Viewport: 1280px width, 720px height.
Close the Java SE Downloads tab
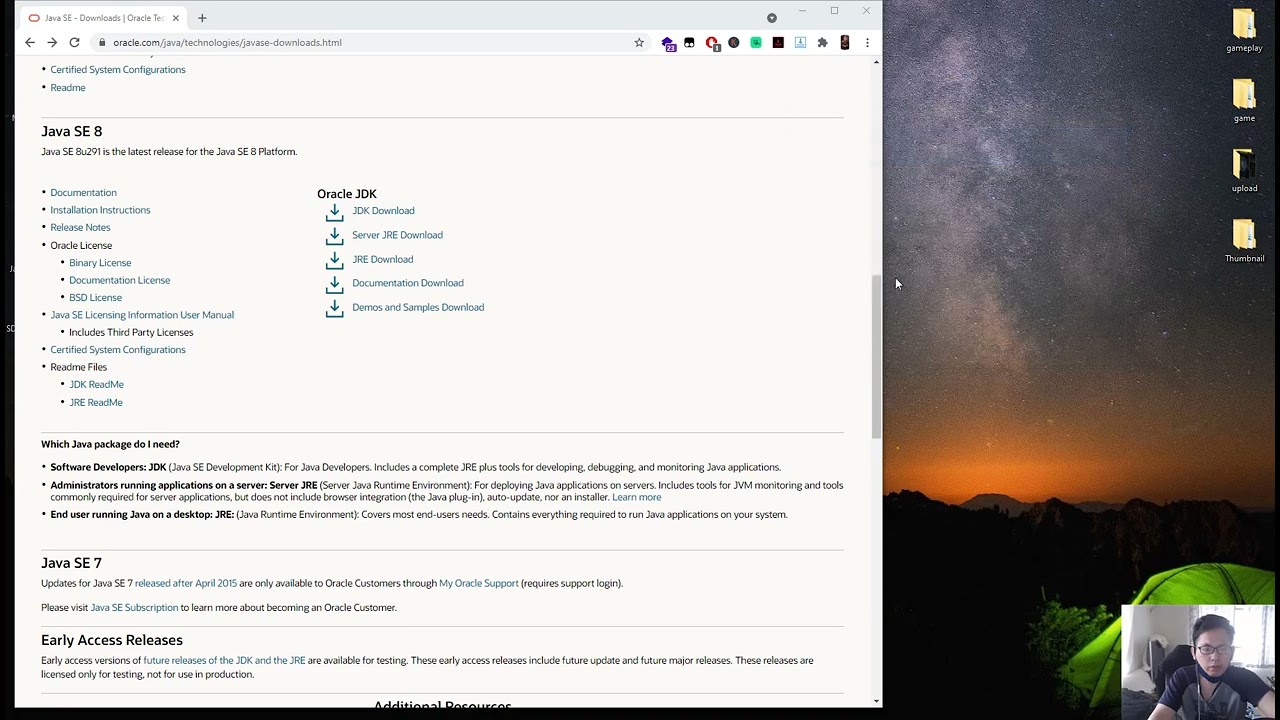point(176,17)
